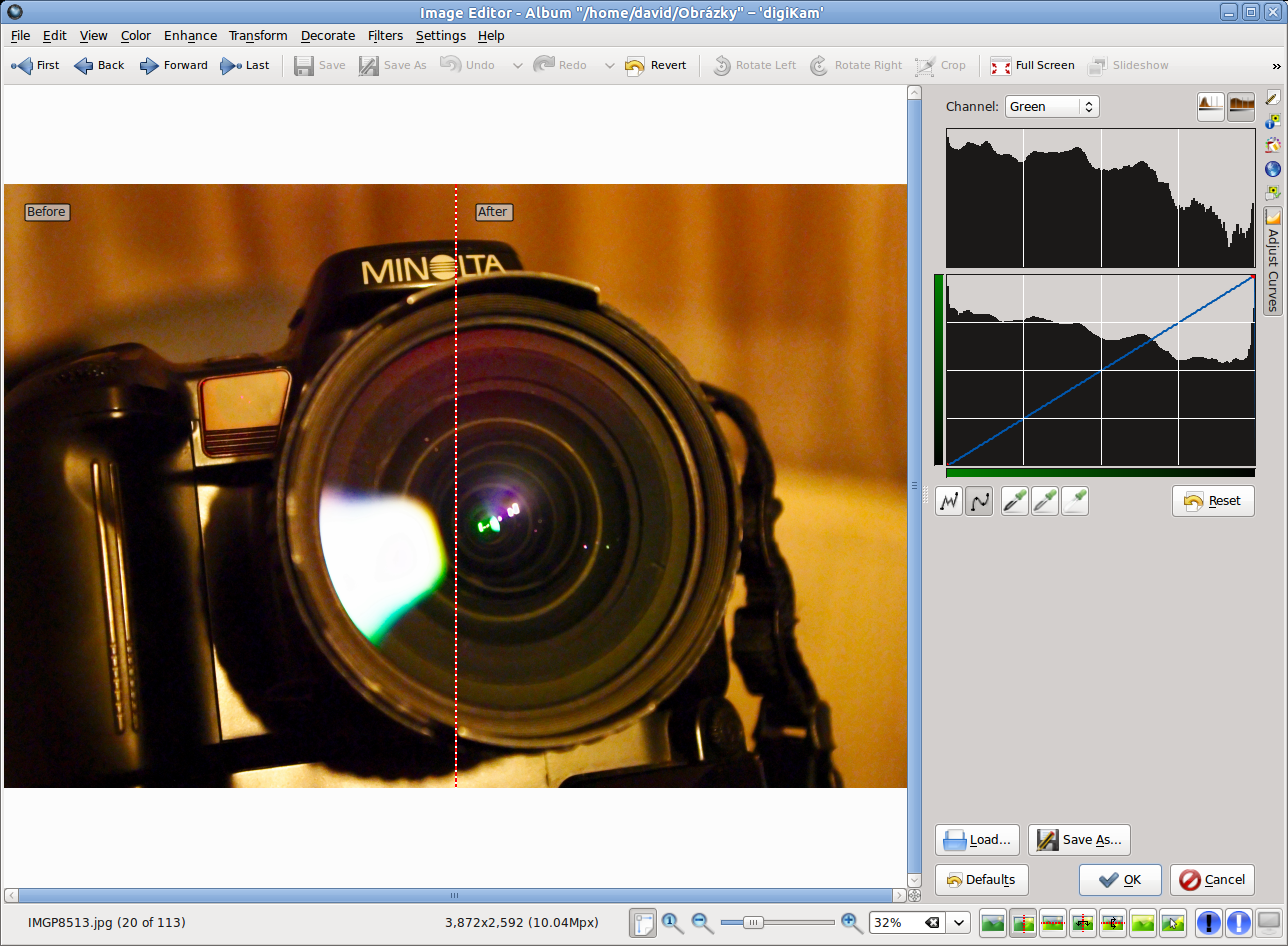The height and width of the screenshot is (946, 1288).
Task: Open the Edit menu
Action: coord(54,35)
